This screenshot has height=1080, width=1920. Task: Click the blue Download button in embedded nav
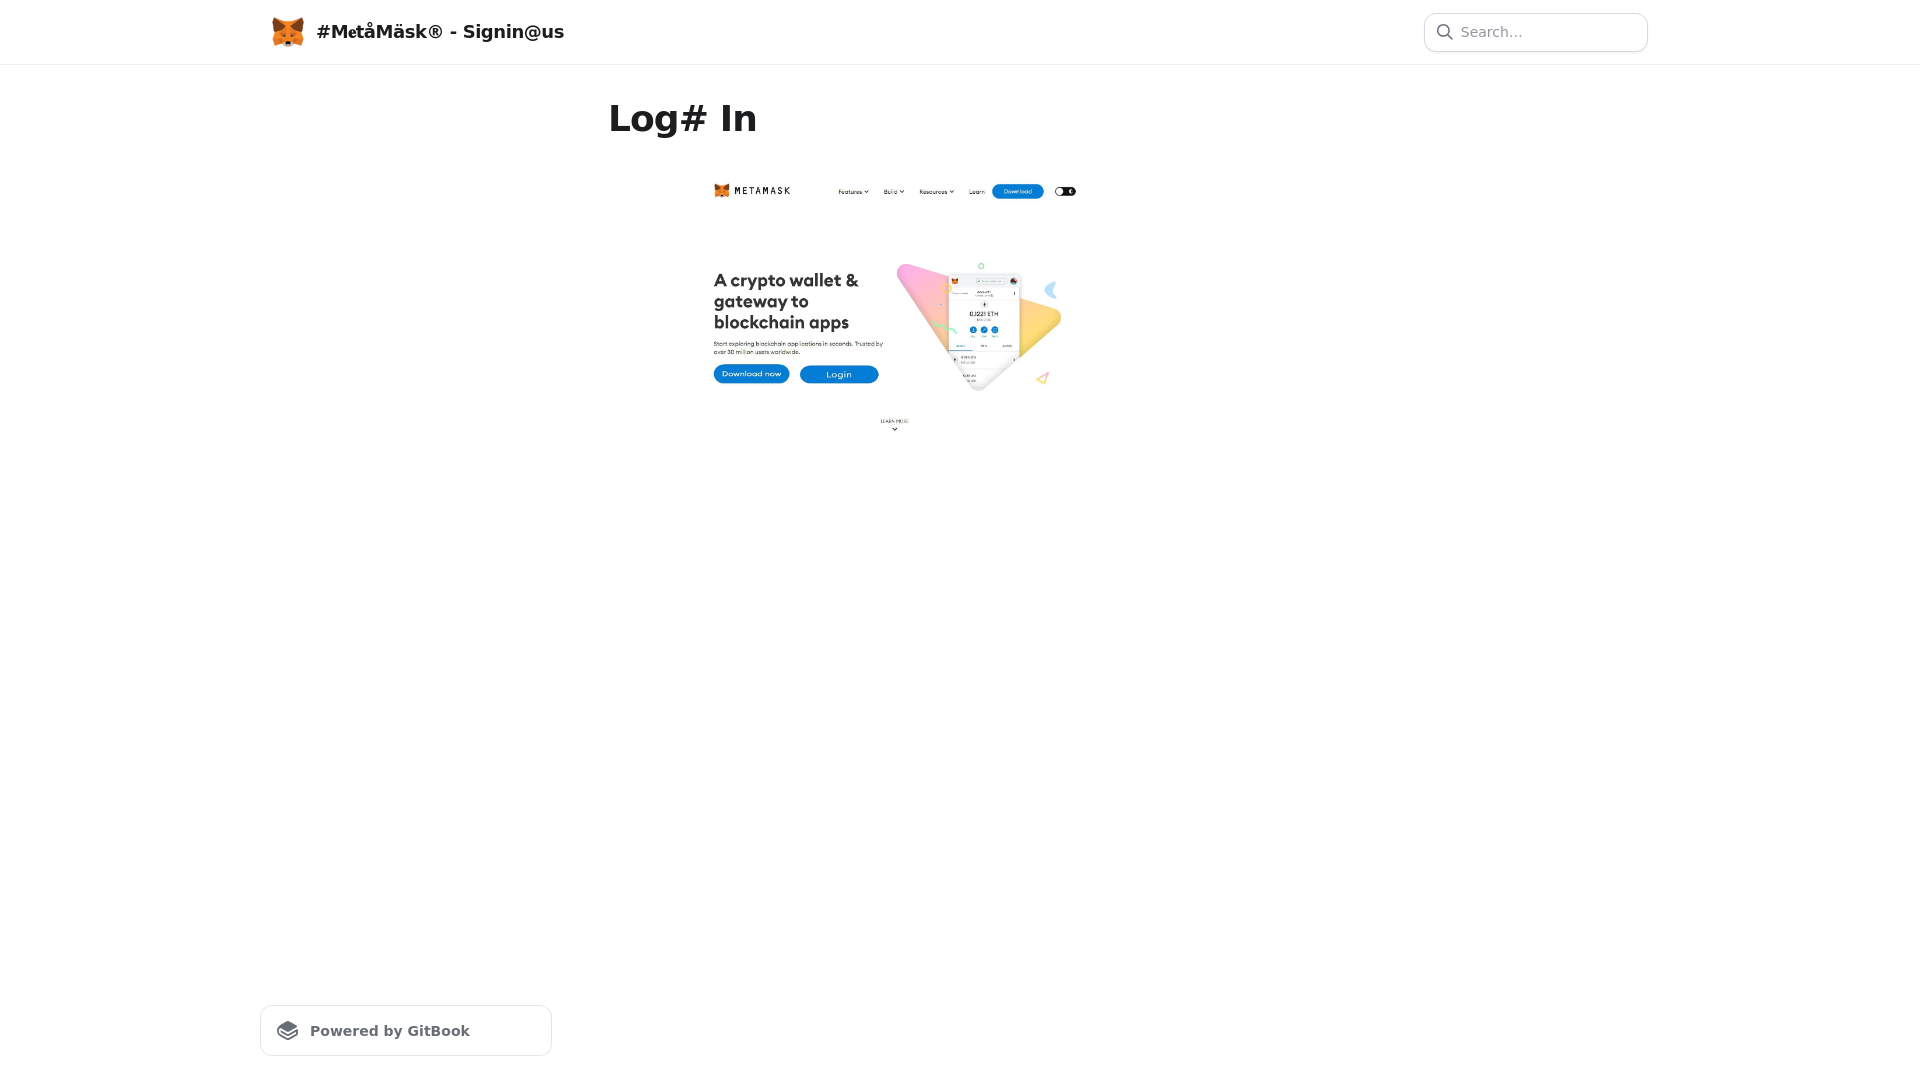coord(1017,191)
